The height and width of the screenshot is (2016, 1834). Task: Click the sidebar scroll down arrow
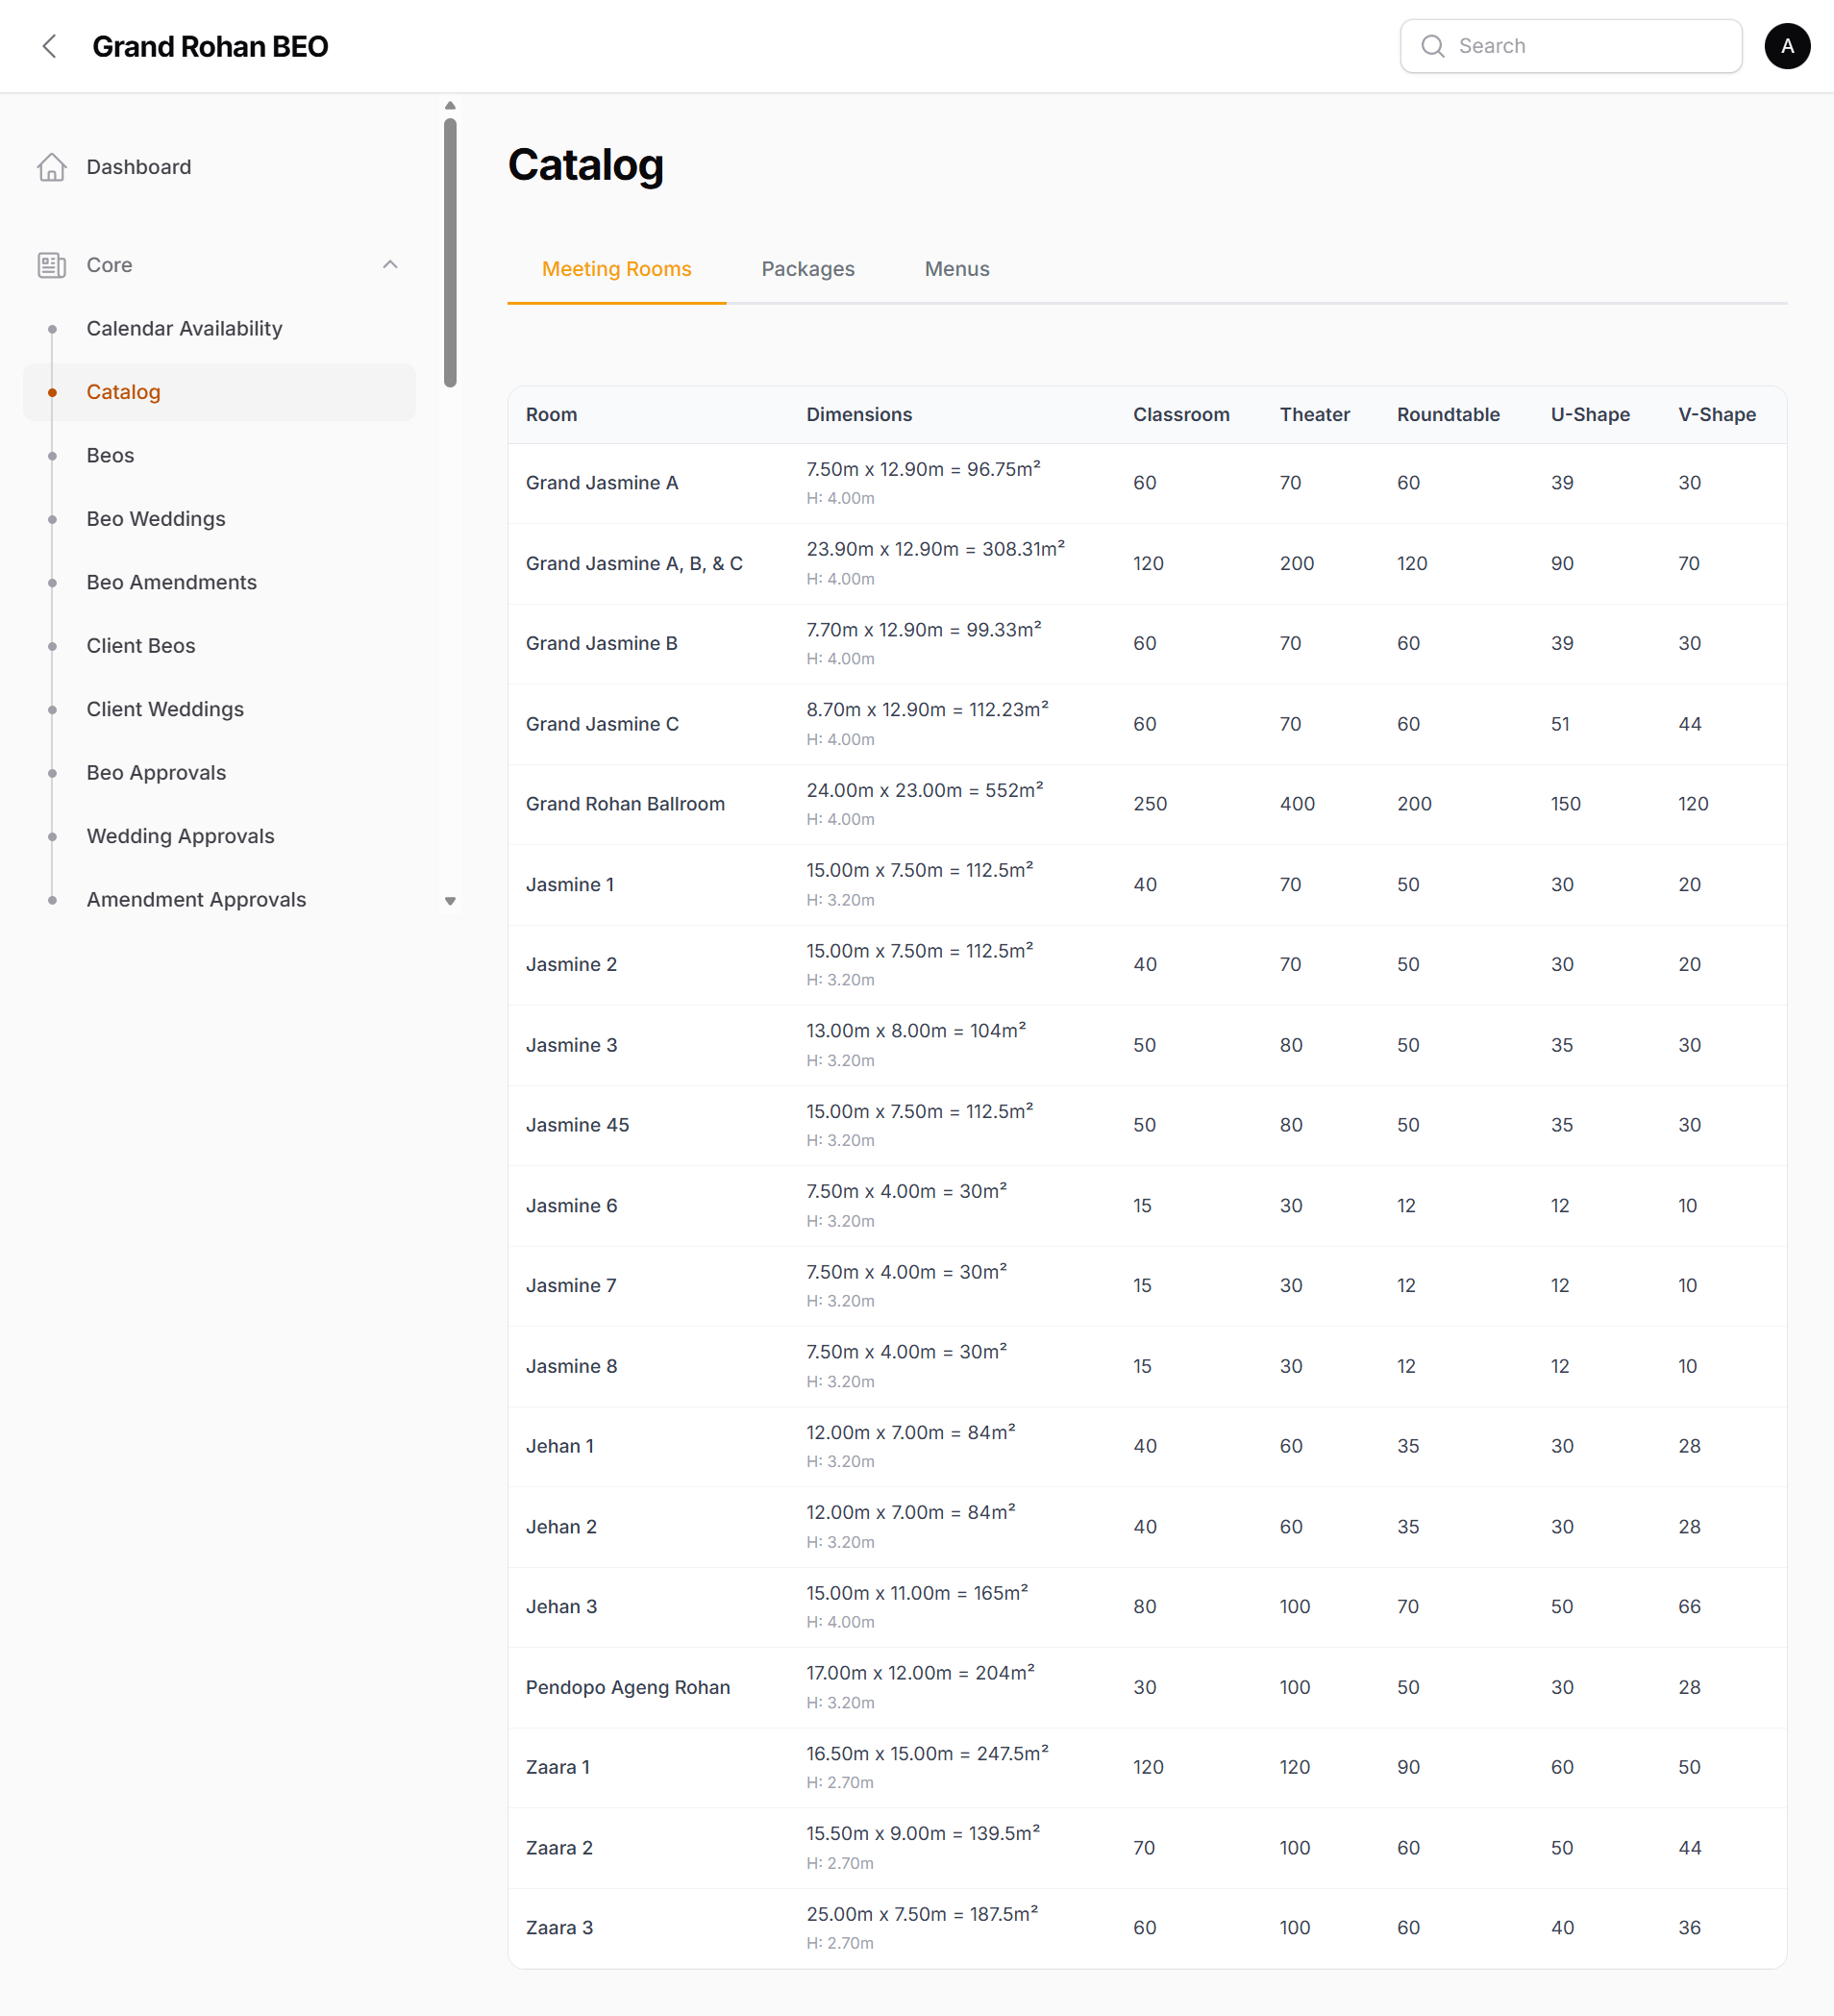click(450, 901)
